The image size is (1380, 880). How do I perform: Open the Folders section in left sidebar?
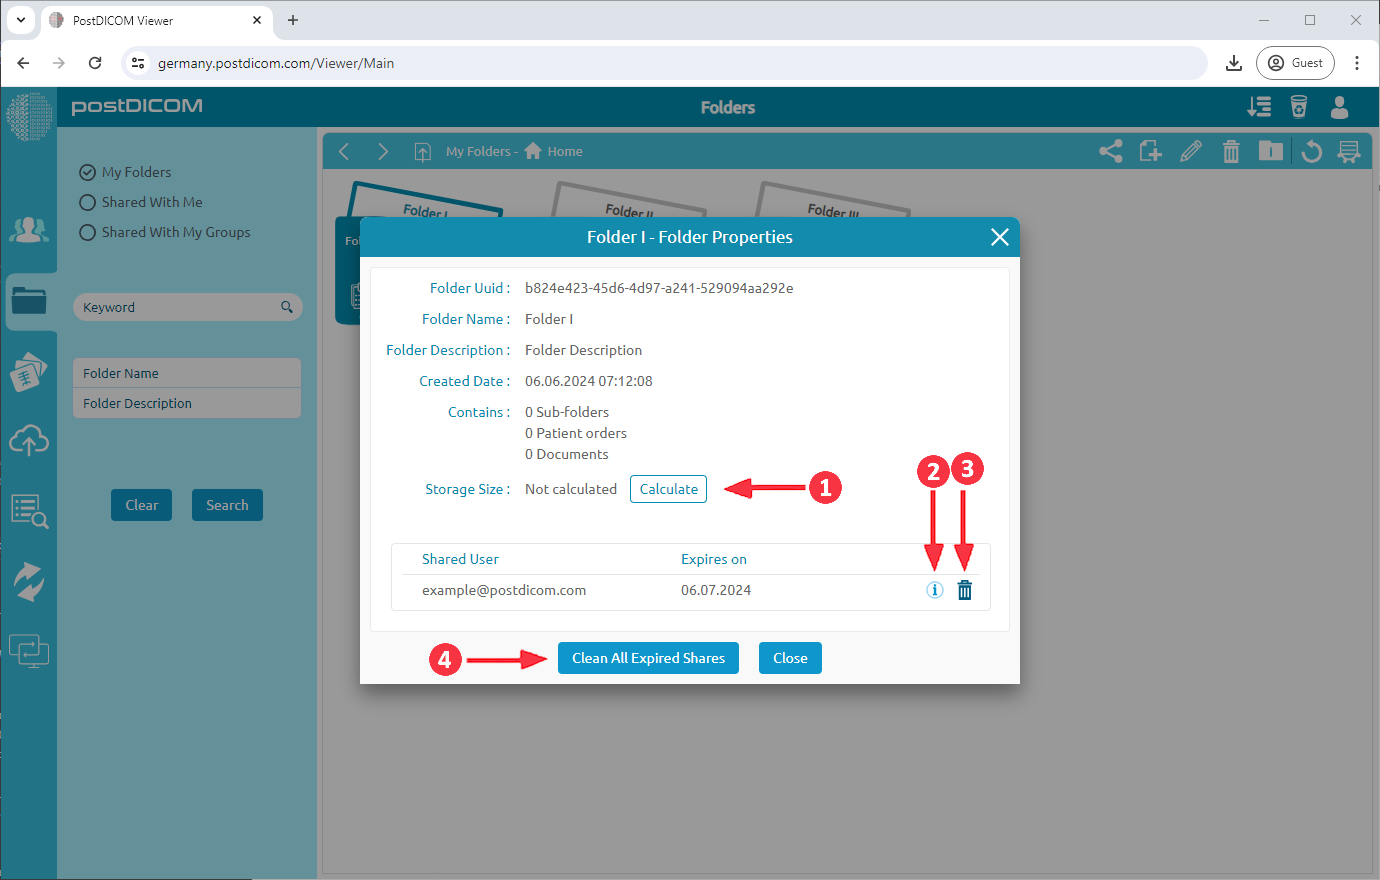[29, 301]
